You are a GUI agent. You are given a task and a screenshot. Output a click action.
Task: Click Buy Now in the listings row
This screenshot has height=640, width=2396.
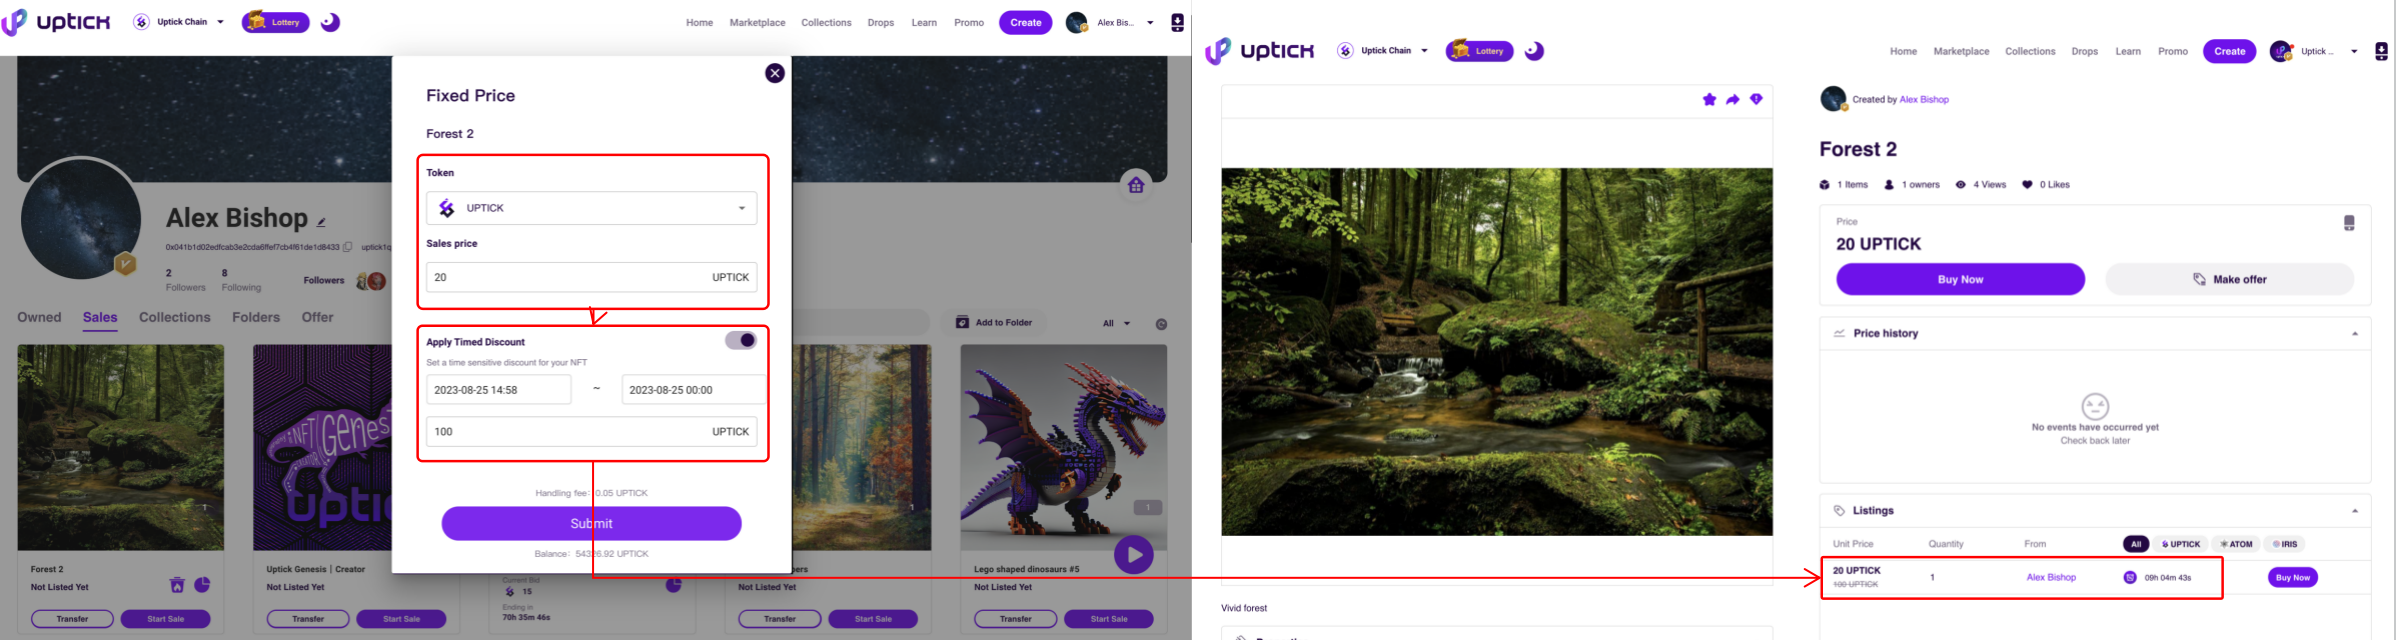point(2292,577)
